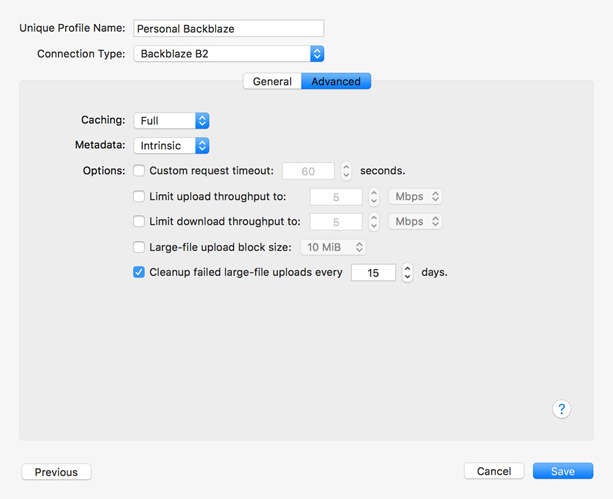Save the profile settings
The width and height of the screenshot is (613, 499).
click(563, 471)
